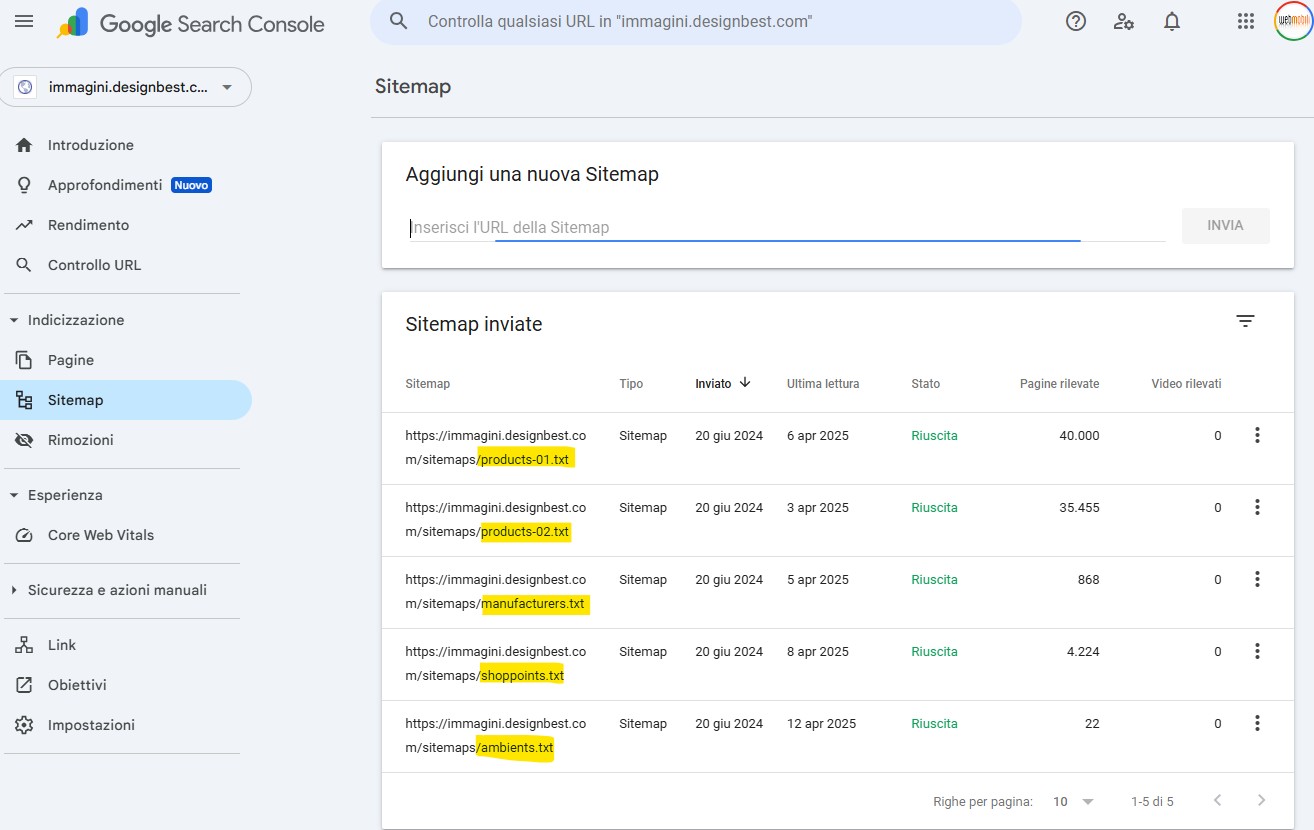Screen dimensions: 1314x830
Task: Open more options for ambients.txt sitemap
Action: click(x=1257, y=723)
